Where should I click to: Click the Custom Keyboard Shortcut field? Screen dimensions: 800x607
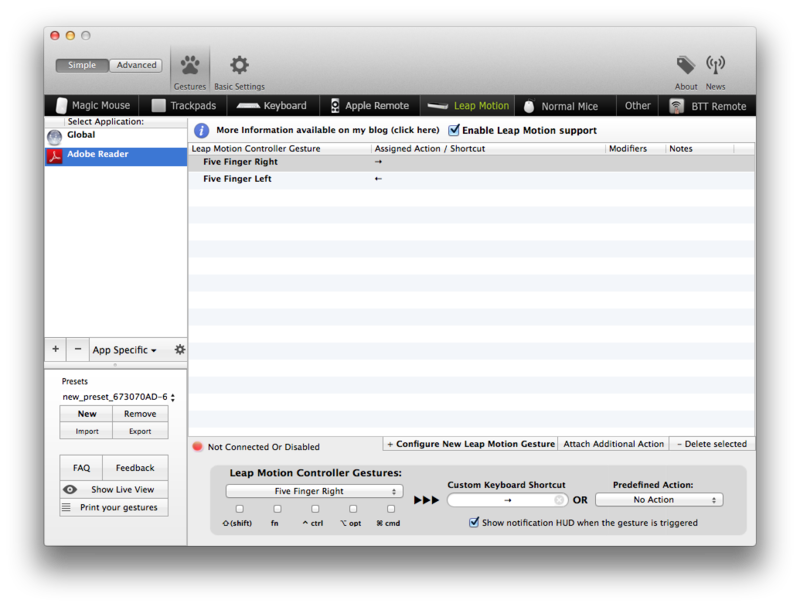pyautogui.click(x=507, y=500)
